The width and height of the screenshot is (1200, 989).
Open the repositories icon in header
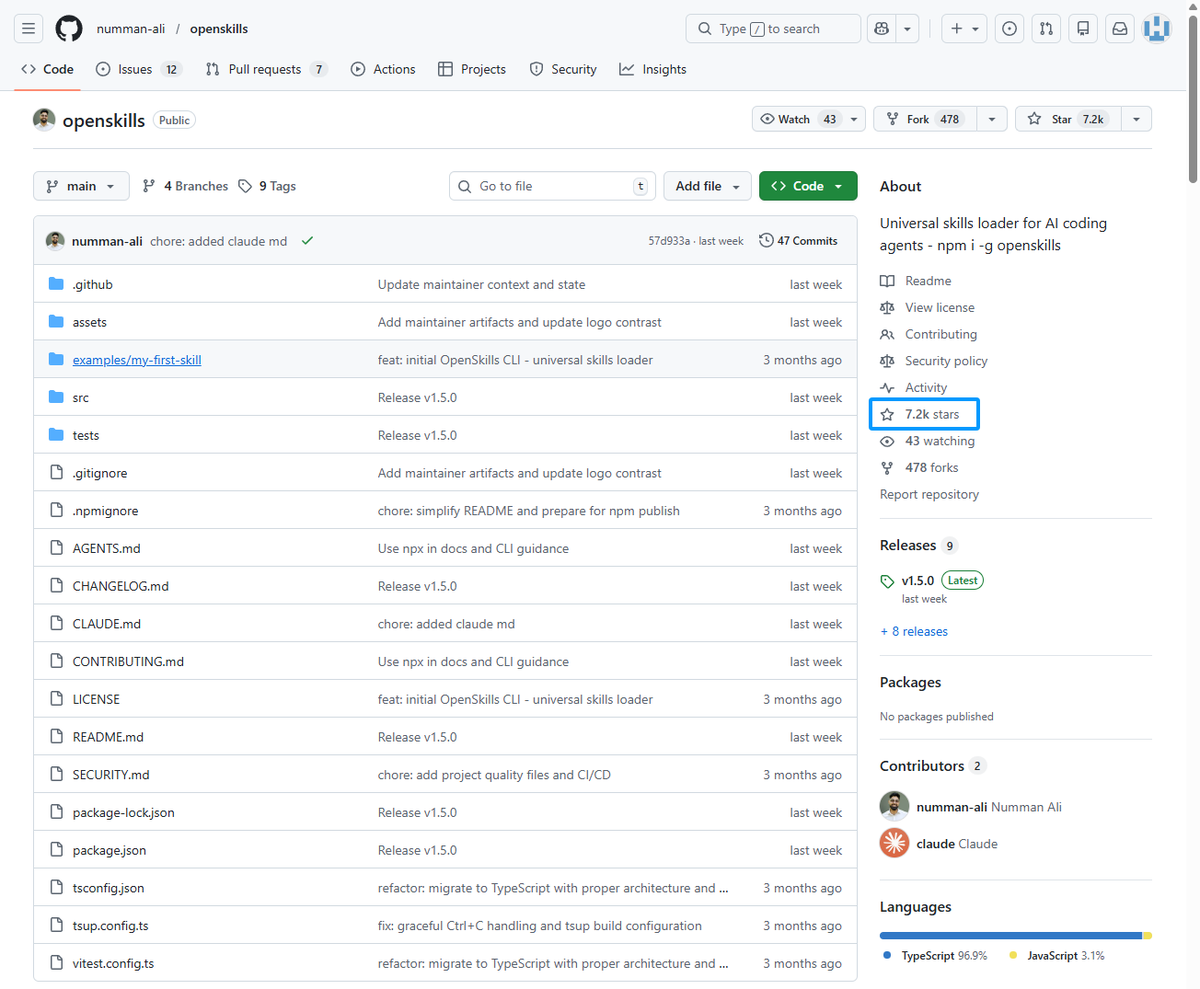[1082, 29]
